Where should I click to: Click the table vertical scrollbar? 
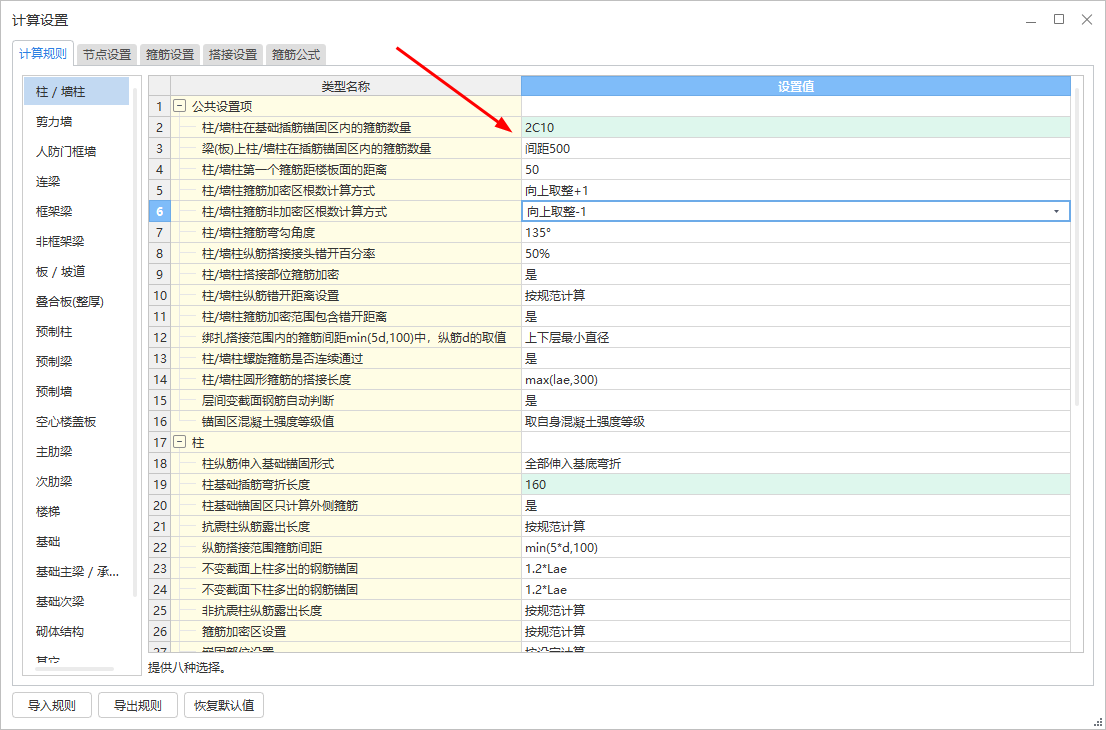[1077, 247]
